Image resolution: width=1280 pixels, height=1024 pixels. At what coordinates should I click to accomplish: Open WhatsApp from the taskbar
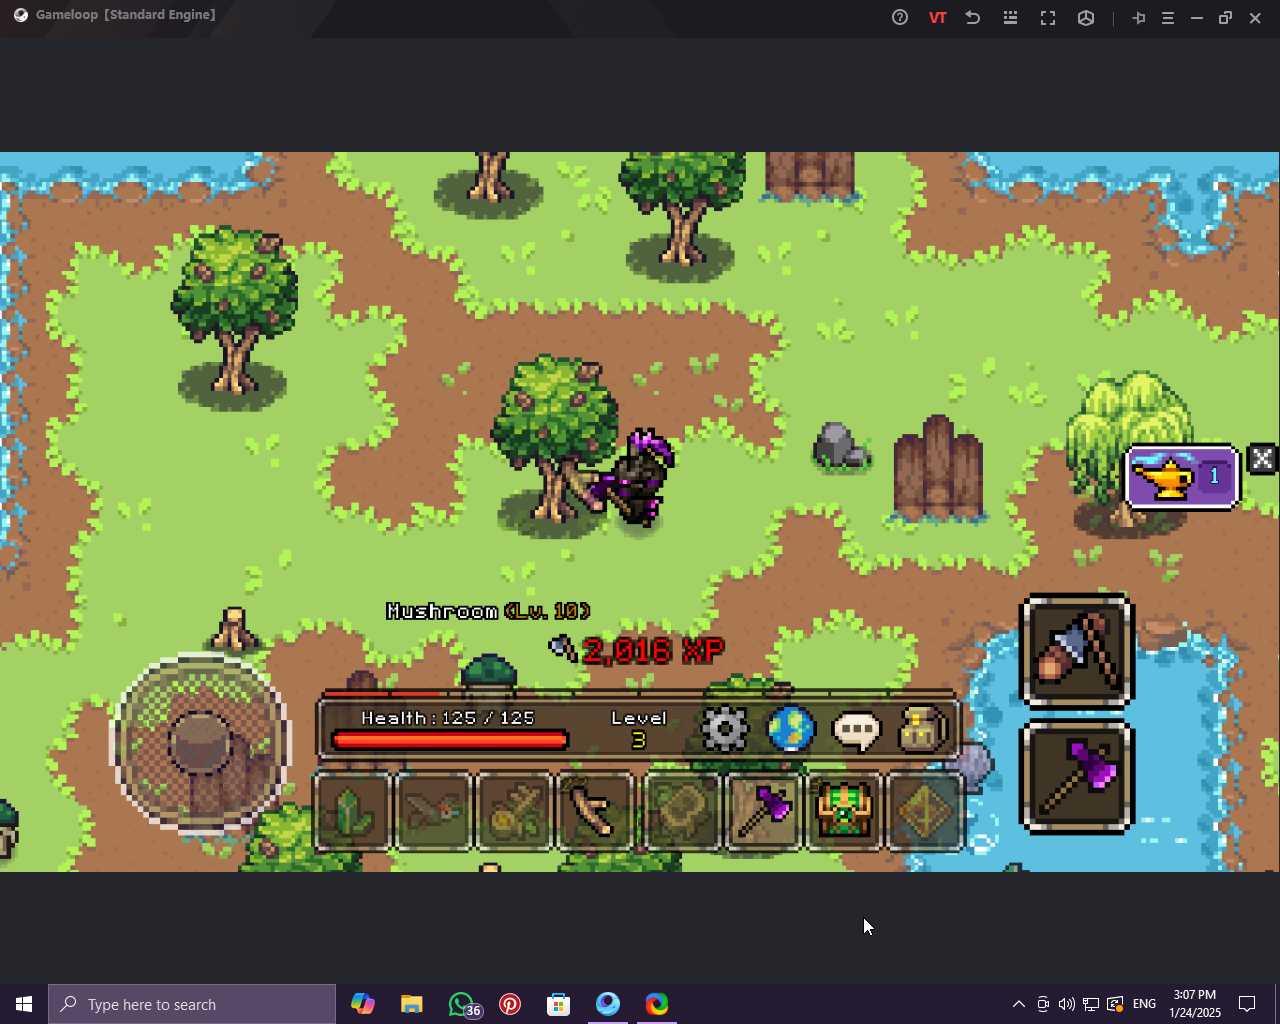pos(461,1004)
